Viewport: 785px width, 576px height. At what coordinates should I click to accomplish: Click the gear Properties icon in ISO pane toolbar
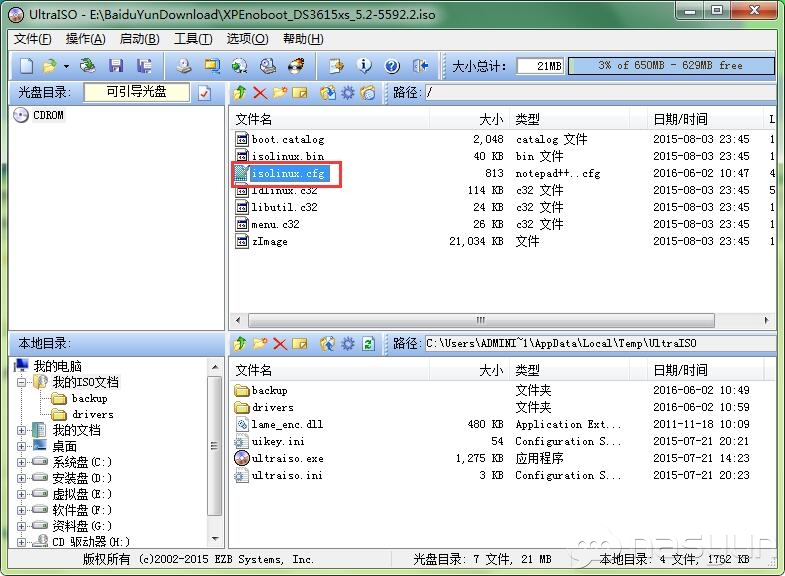click(x=347, y=93)
